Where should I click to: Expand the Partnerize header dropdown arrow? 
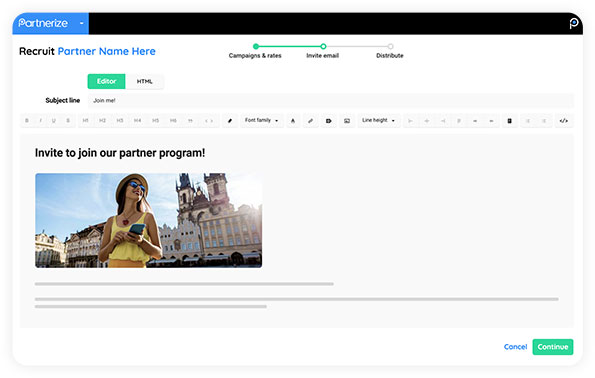pyautogui.click(x=82, y=23)
